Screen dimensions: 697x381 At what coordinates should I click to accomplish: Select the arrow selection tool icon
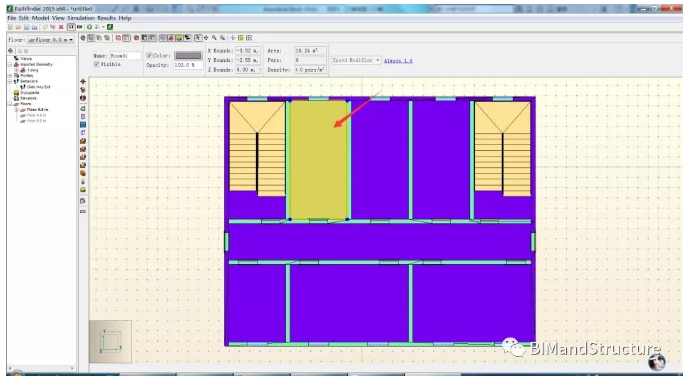(198, 38)
